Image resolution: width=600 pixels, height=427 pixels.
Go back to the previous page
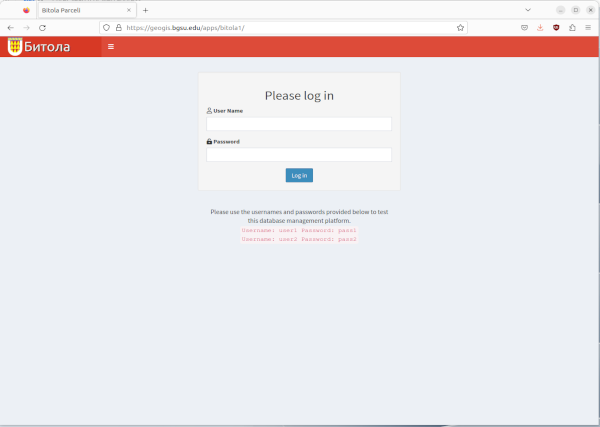point(11,28)
